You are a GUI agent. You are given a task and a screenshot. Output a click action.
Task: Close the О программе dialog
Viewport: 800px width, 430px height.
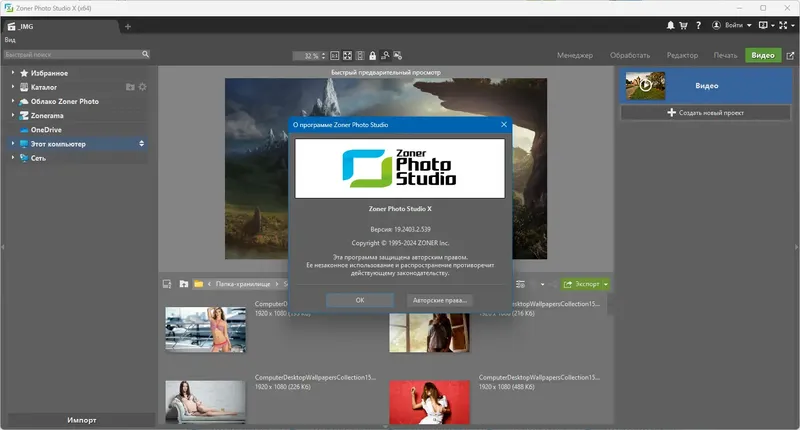coord(504,124)
